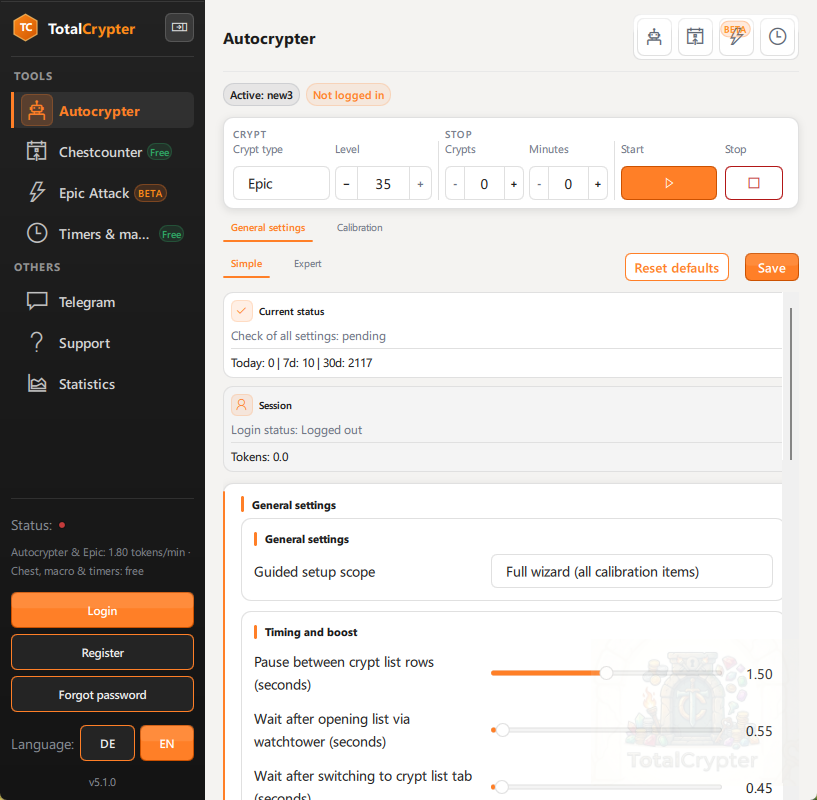Click the Login status: Logged out text
The width and height of the screenshot is (817, 800).
(296, 430)
